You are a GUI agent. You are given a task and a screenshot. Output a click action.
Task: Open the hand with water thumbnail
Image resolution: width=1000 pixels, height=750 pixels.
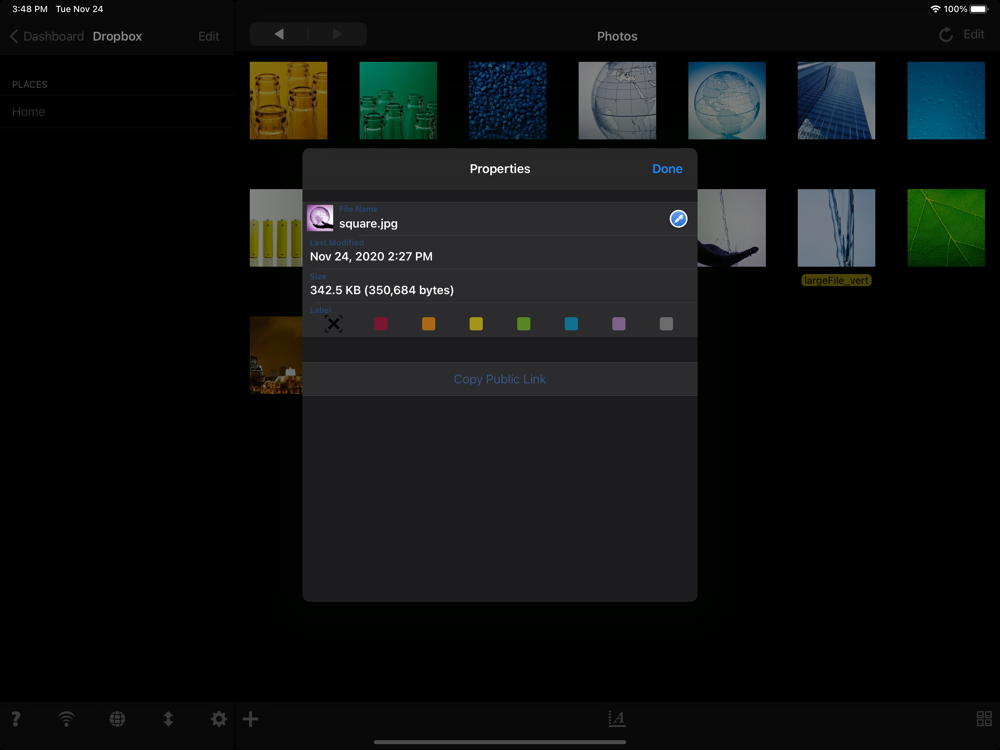tap(732, 228)
